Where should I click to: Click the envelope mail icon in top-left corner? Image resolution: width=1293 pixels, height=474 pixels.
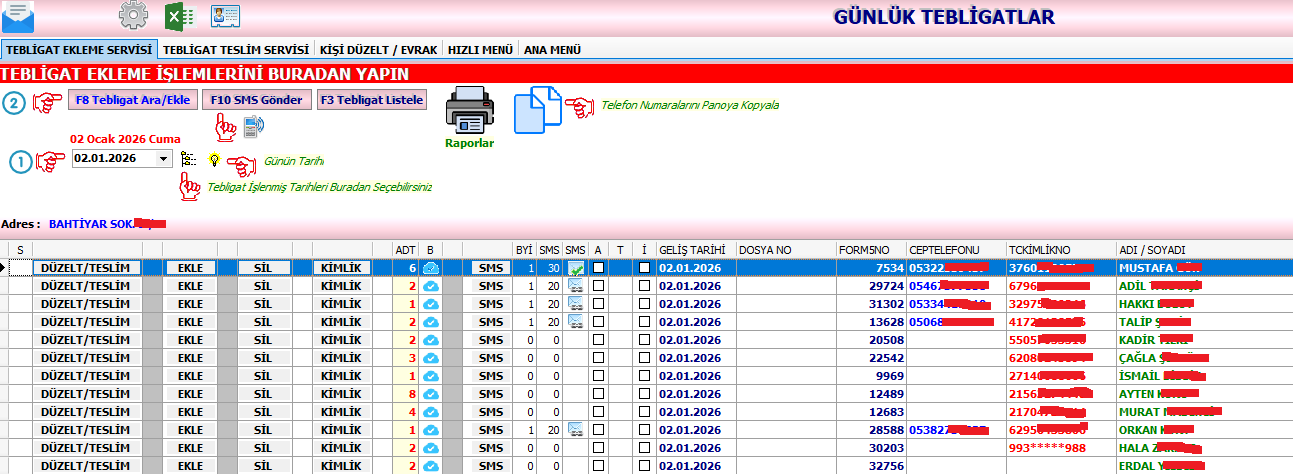coord(16,16)
